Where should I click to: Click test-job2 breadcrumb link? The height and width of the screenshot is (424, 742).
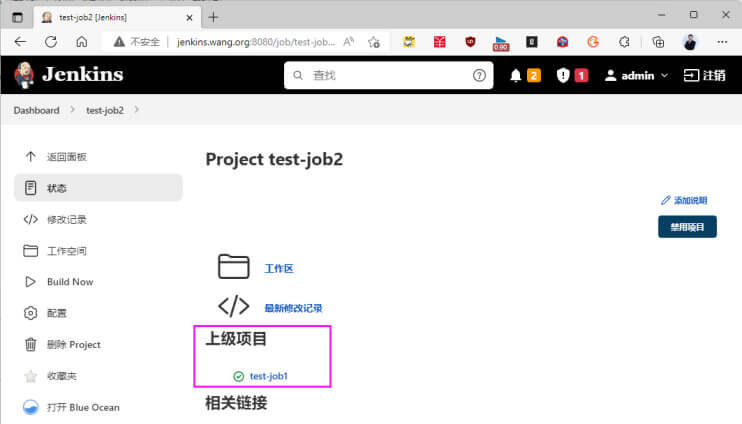point(105,110)
